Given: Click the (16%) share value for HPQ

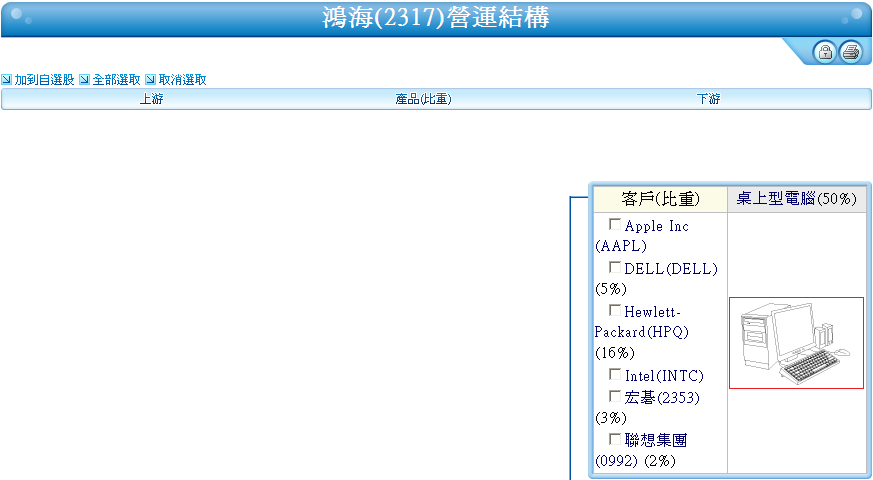Looking at the screenshot, I should (x=615, y=353).
